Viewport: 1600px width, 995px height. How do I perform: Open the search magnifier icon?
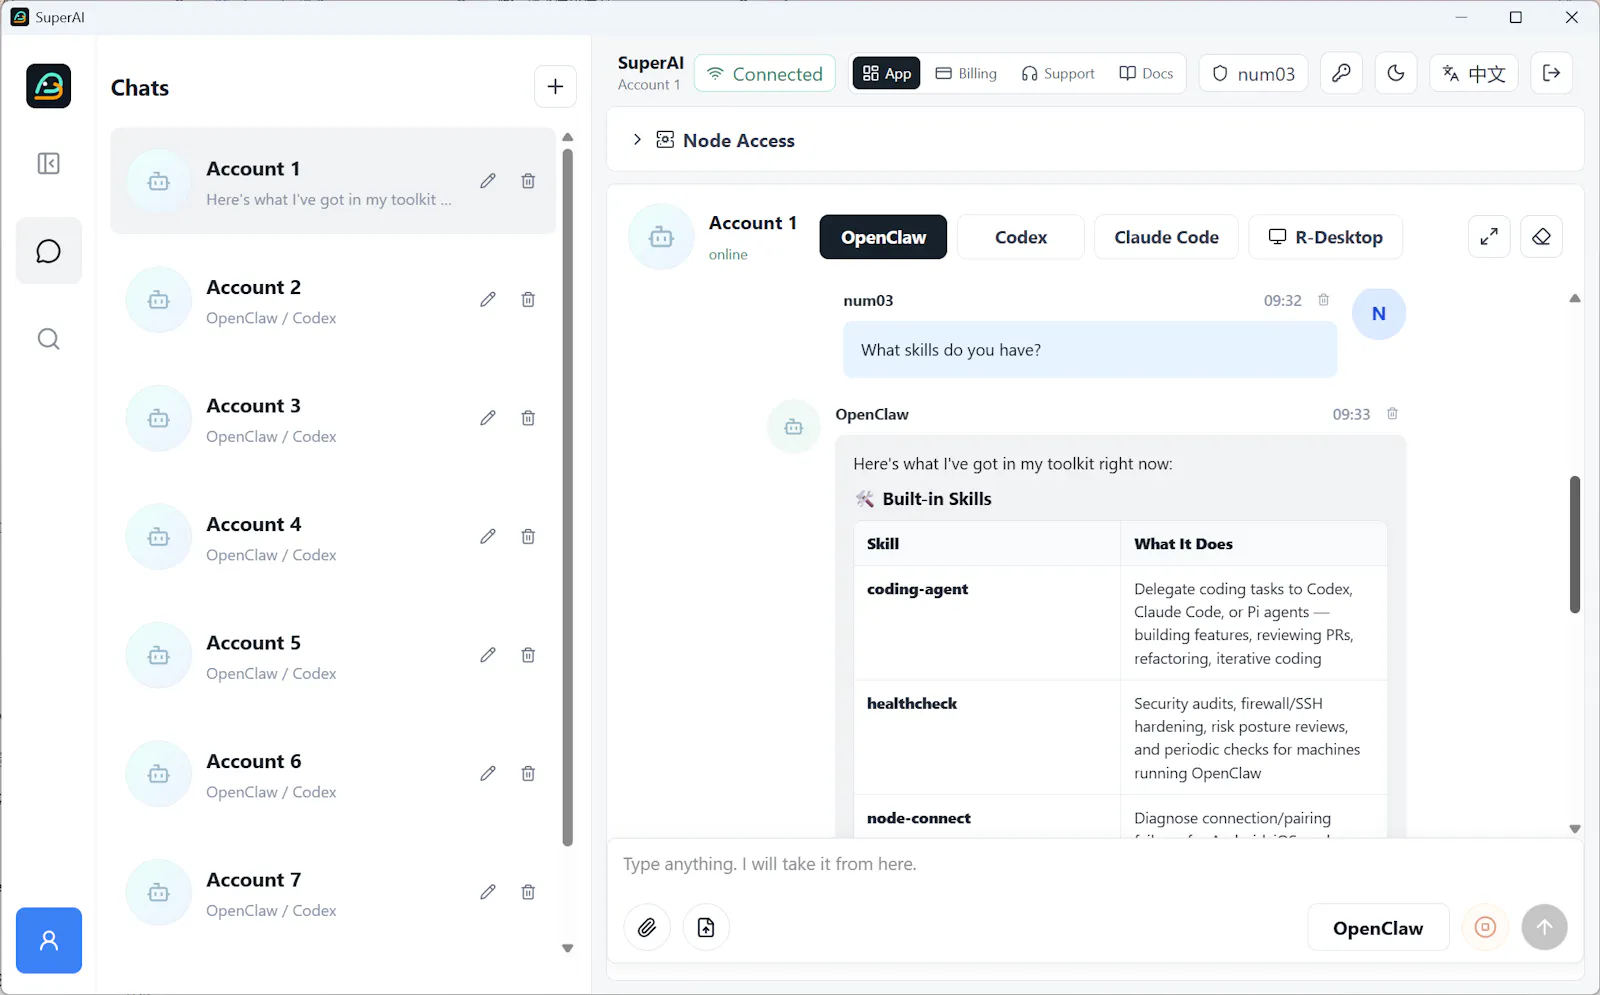tap(48, 339)
